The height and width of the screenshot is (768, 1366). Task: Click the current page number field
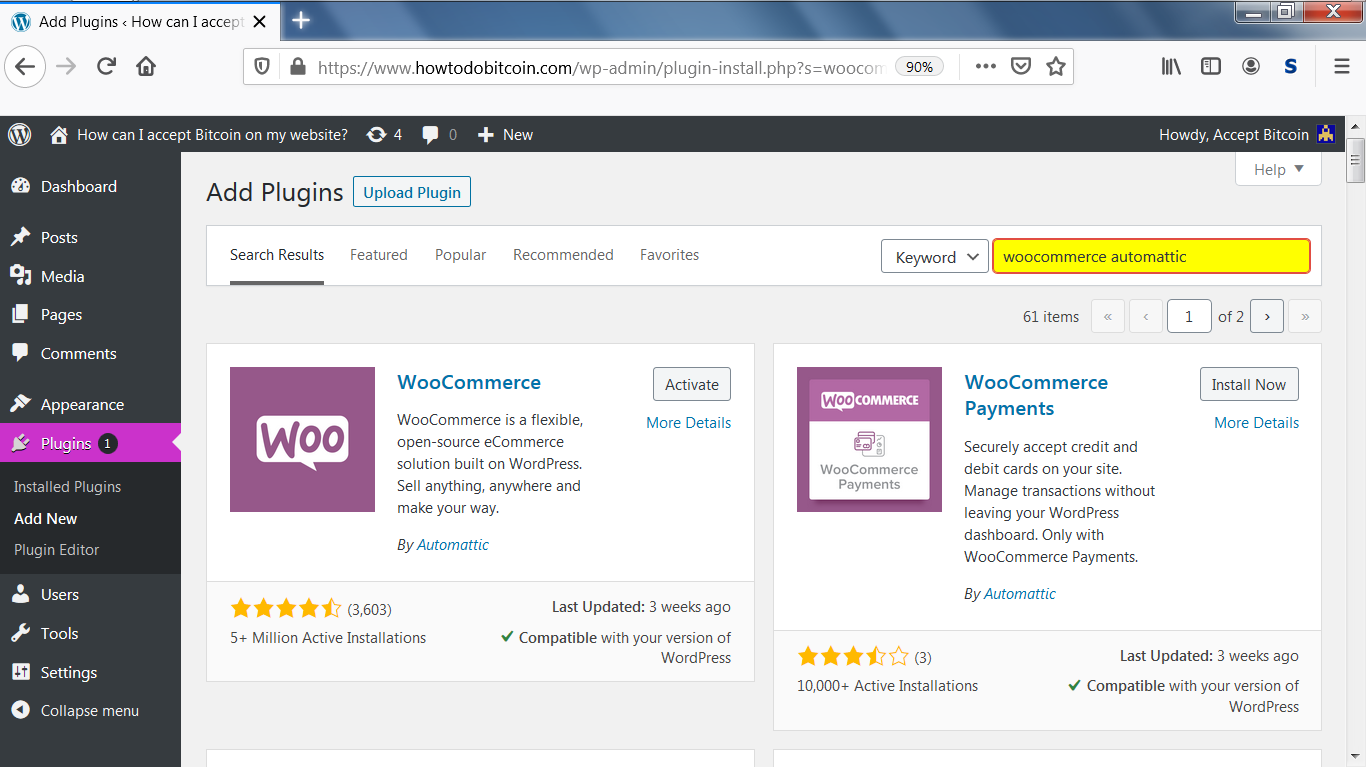[1189, 316]
